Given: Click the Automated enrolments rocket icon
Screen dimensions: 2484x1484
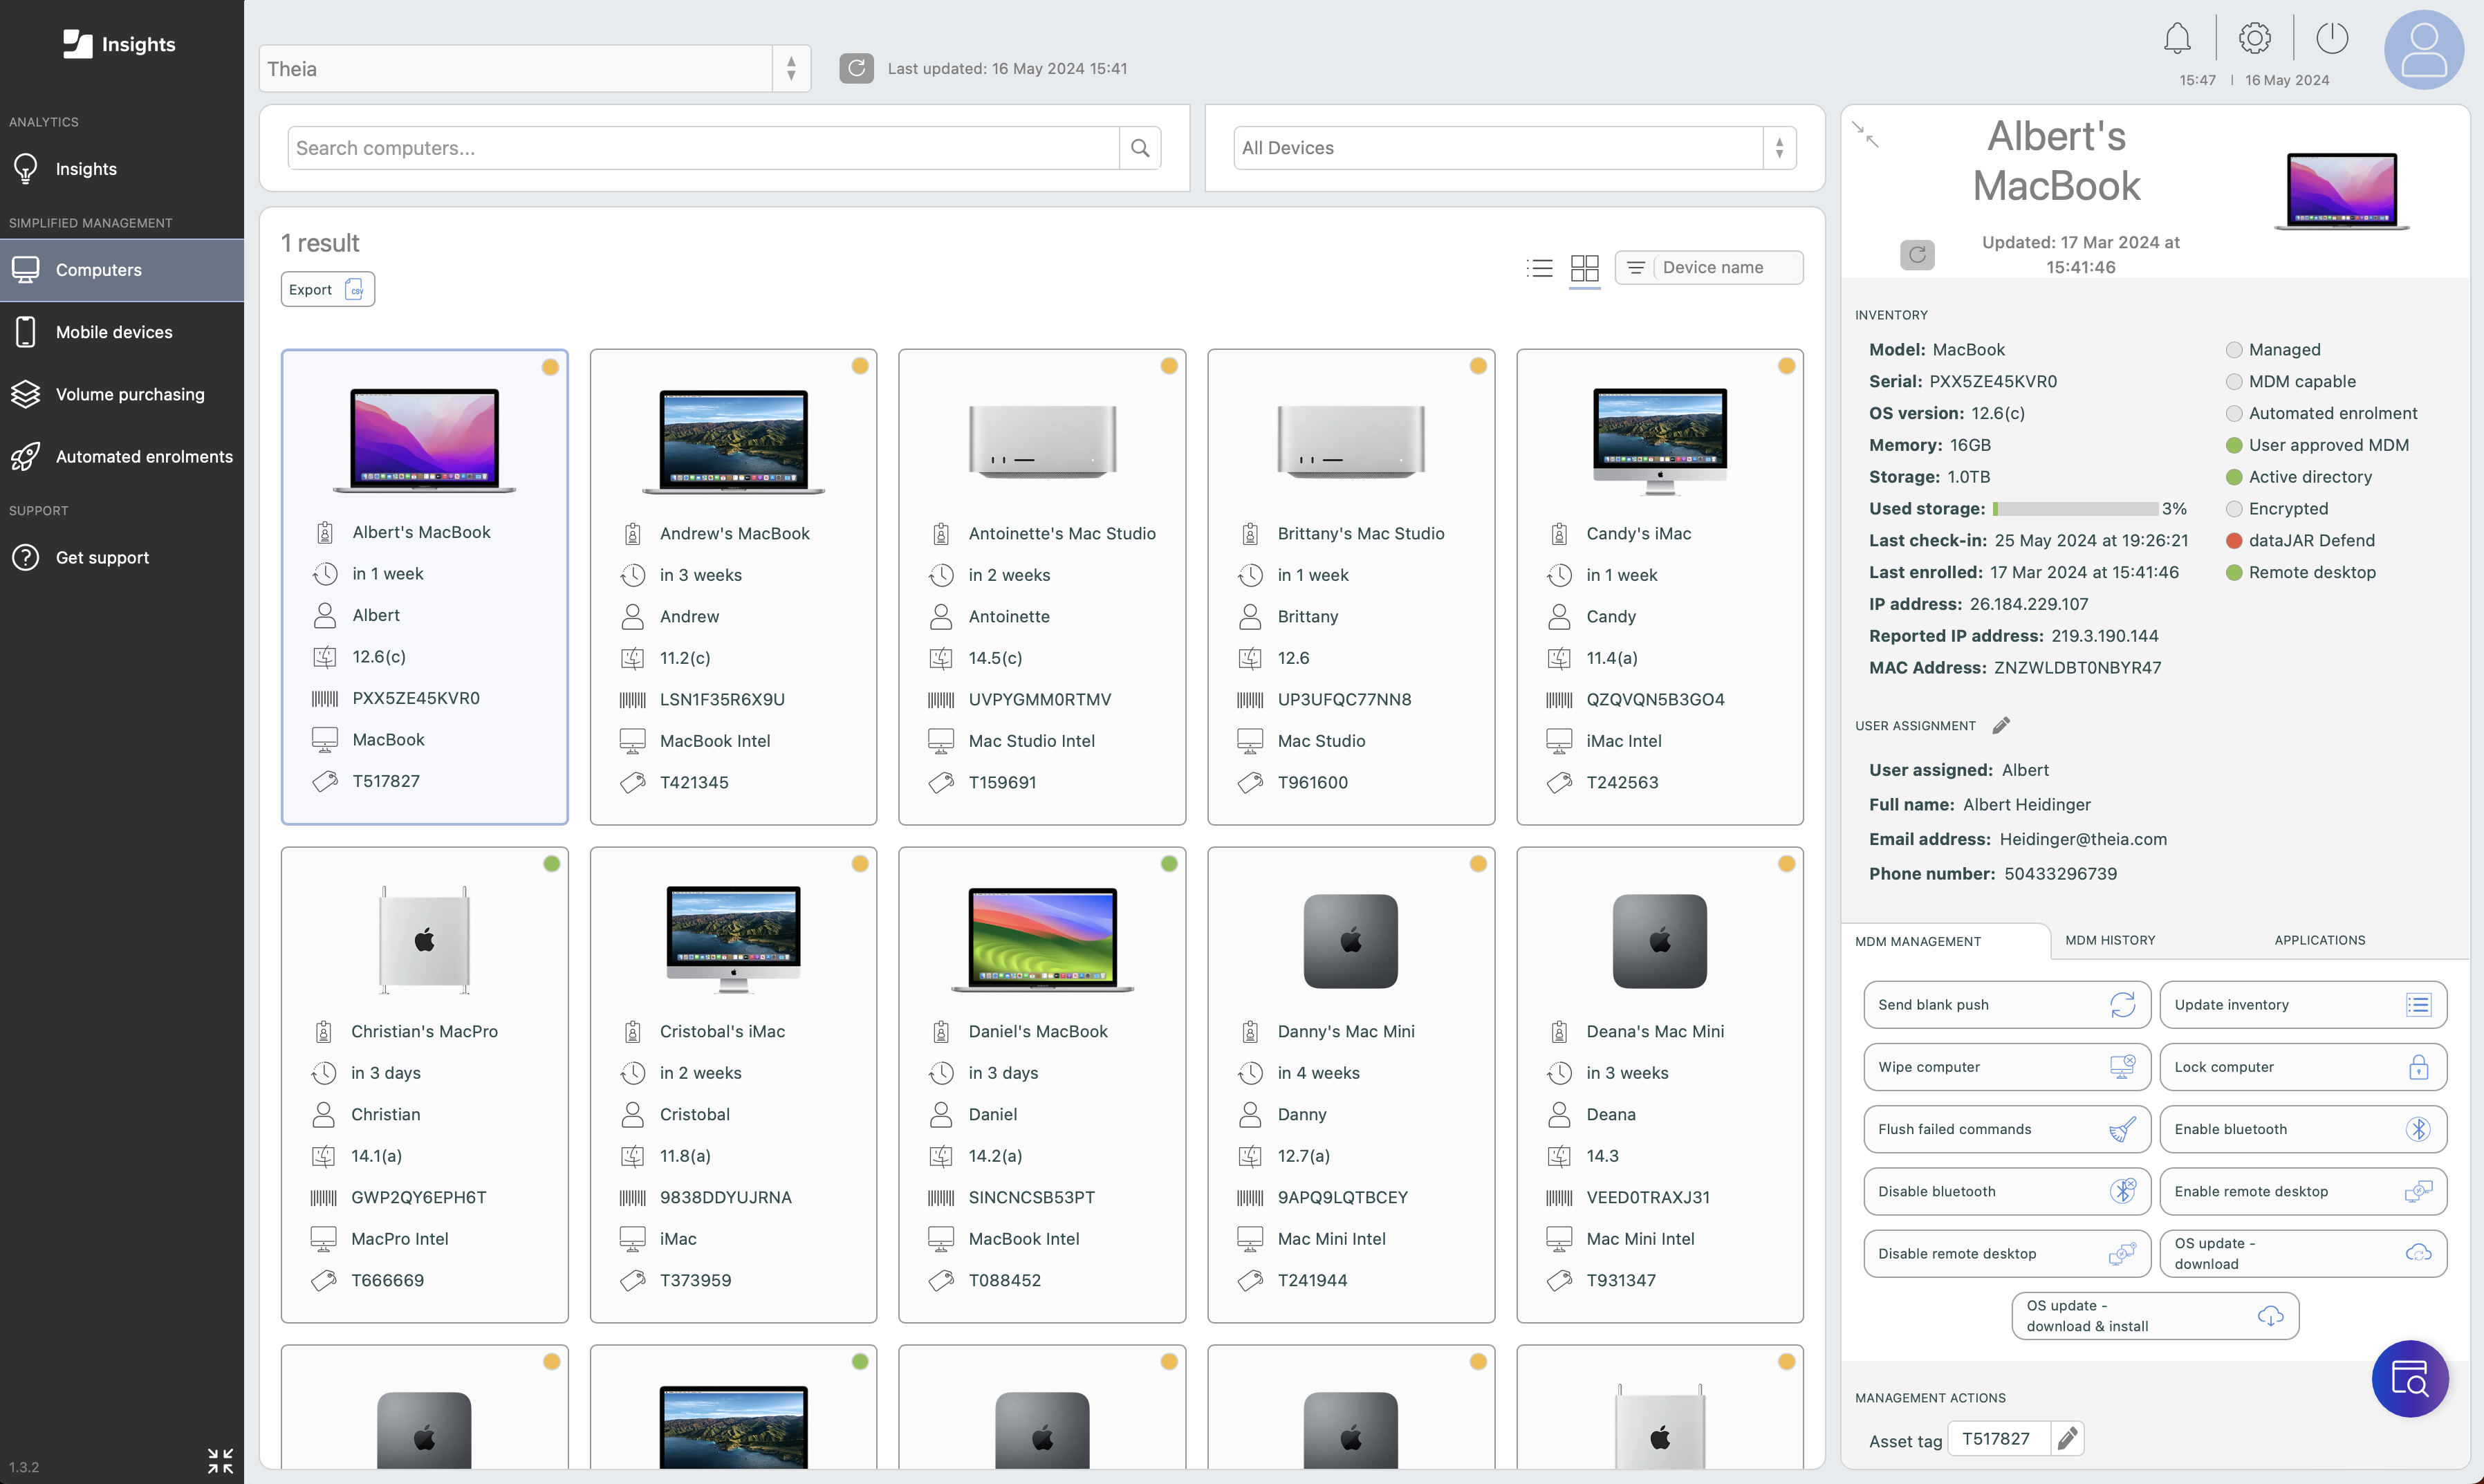Looking at the screenshot, I should 26,456.
